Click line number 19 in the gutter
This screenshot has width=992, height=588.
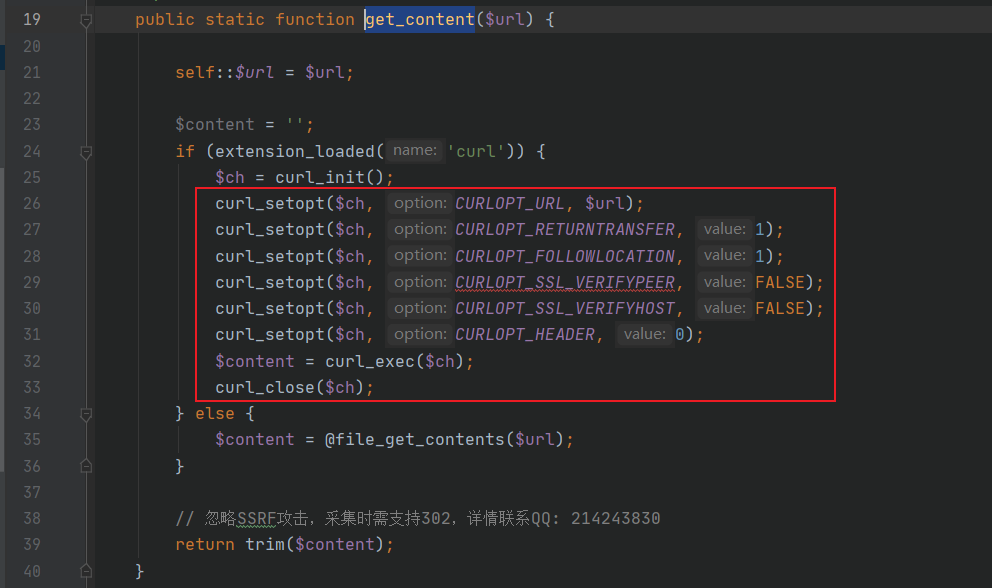click(x=32, y=20)
